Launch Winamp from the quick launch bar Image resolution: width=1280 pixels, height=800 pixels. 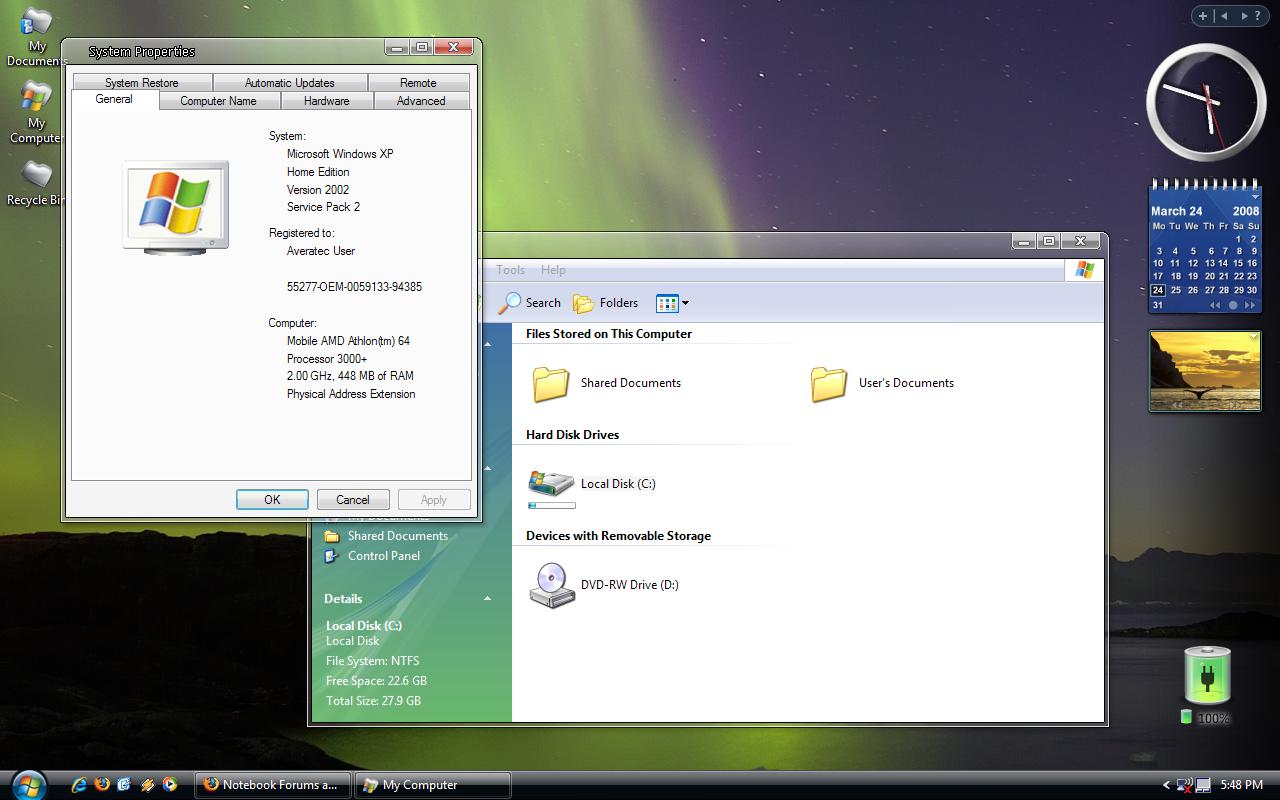(147, 785)
